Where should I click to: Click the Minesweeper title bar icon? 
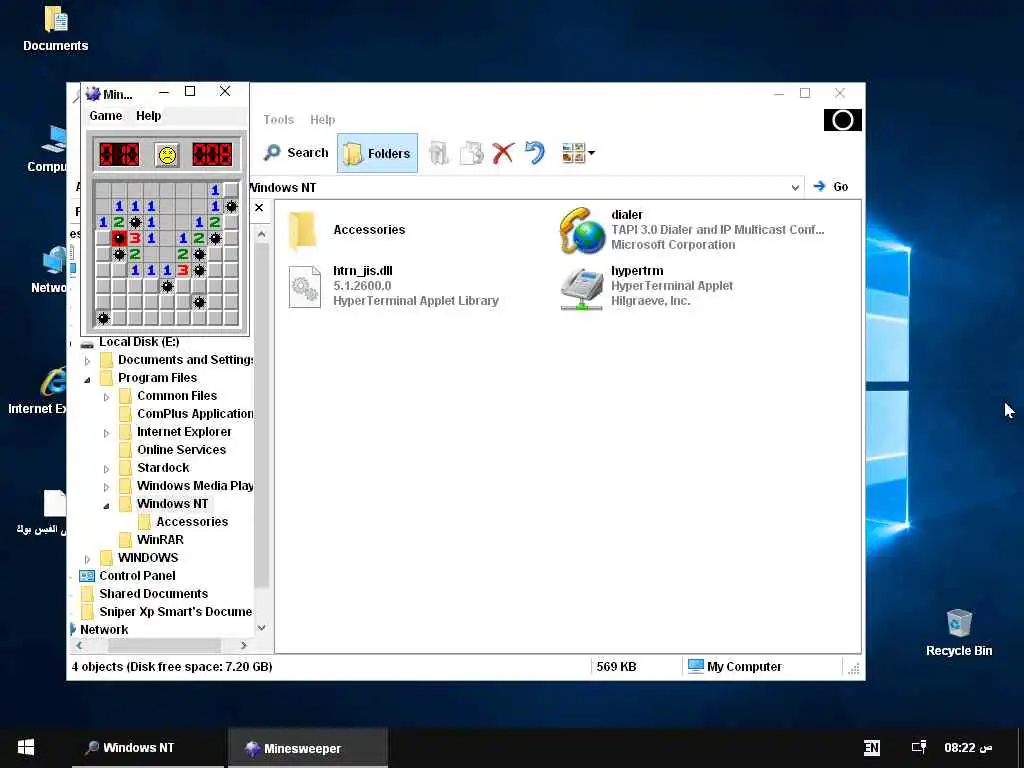tap(93, 94)
